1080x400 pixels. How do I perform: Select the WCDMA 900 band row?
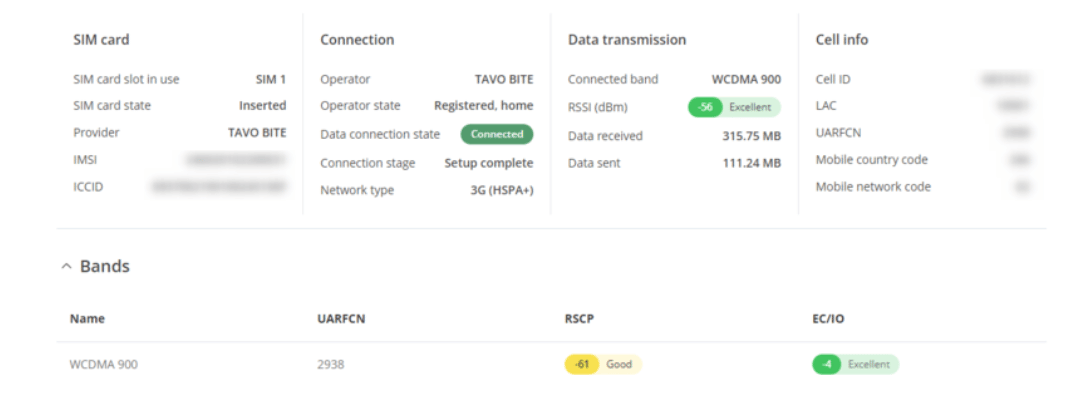click(104, 364)
